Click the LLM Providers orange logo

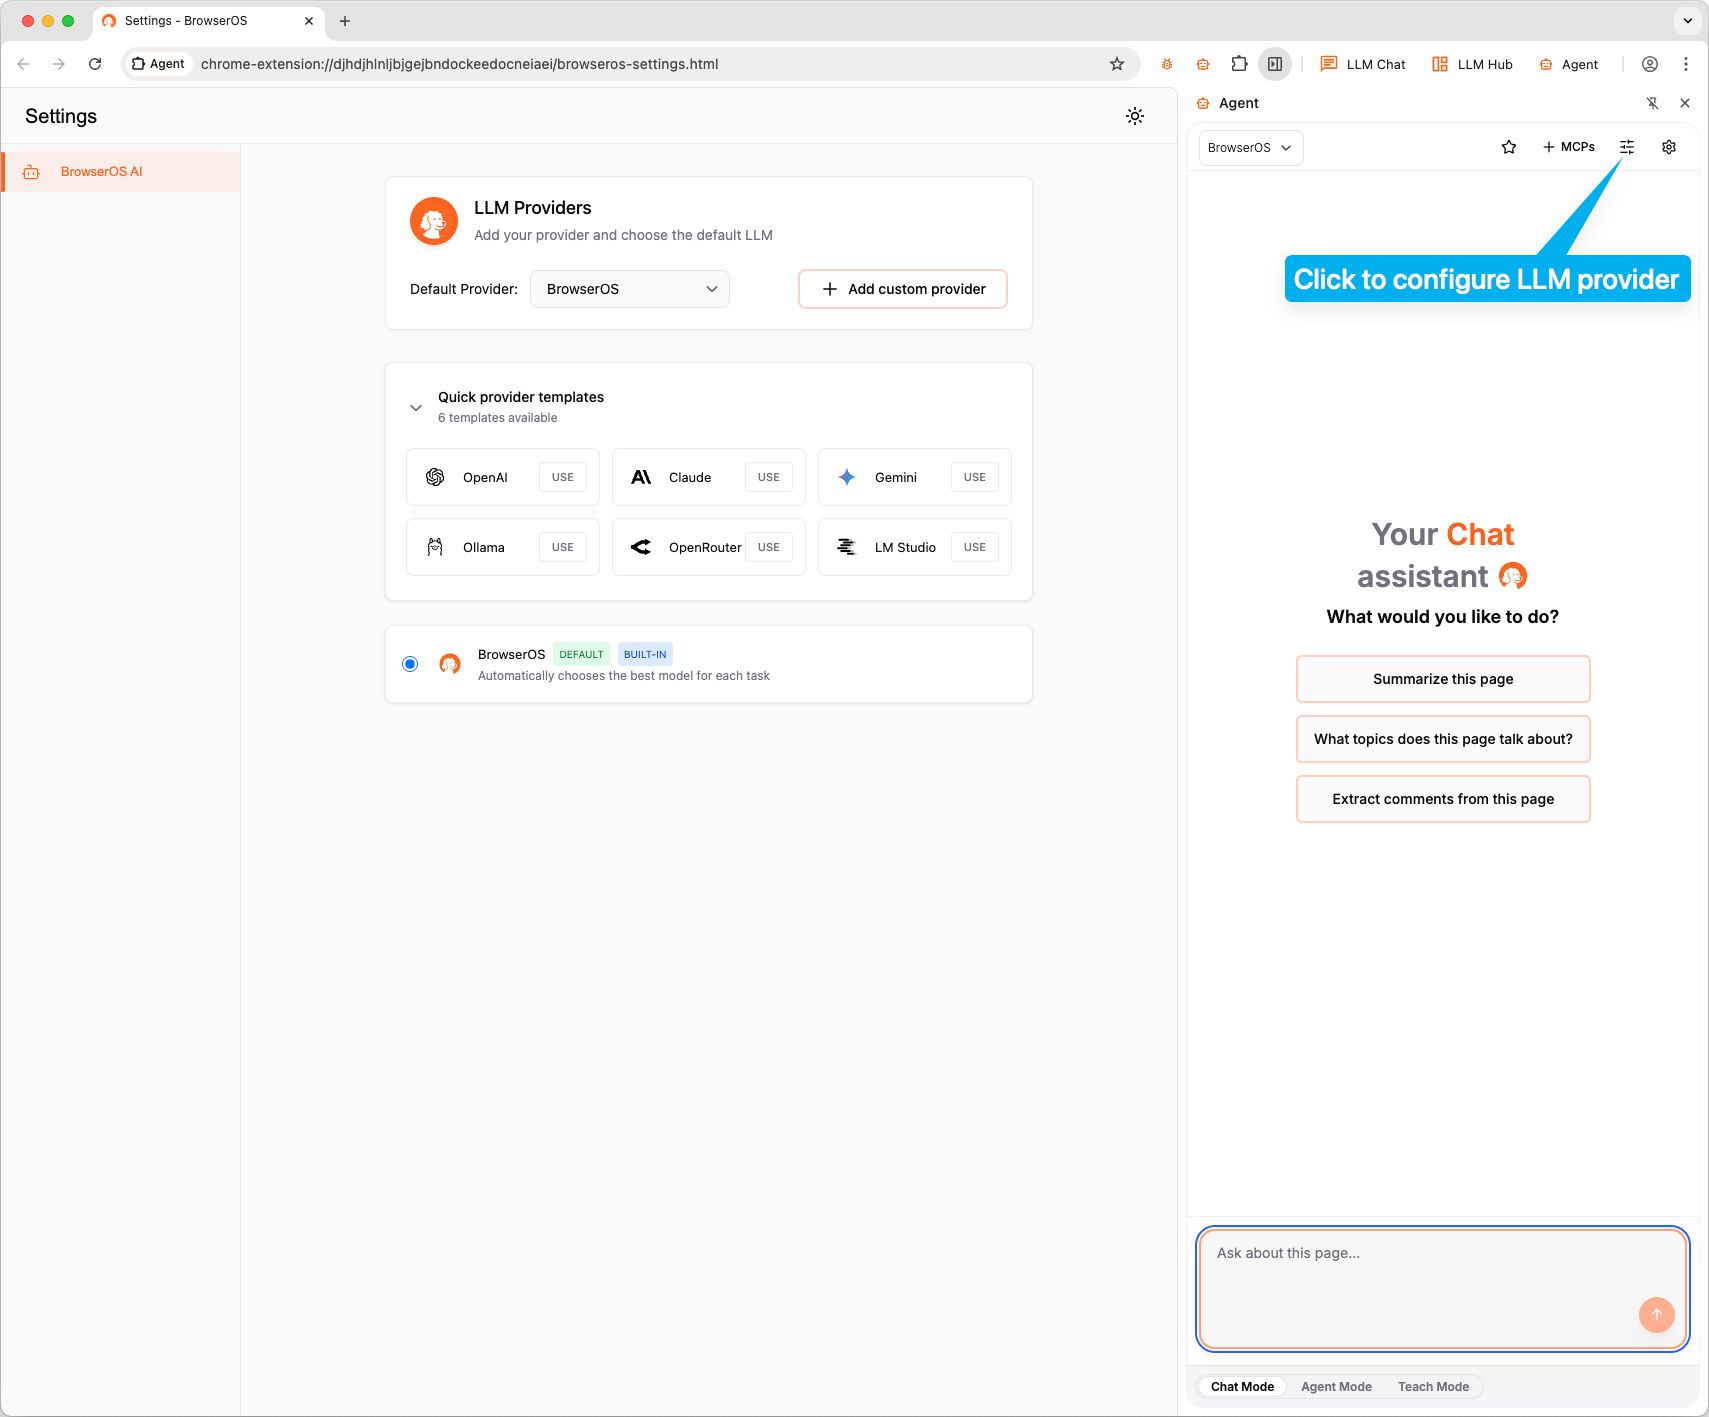pos(434,221)
